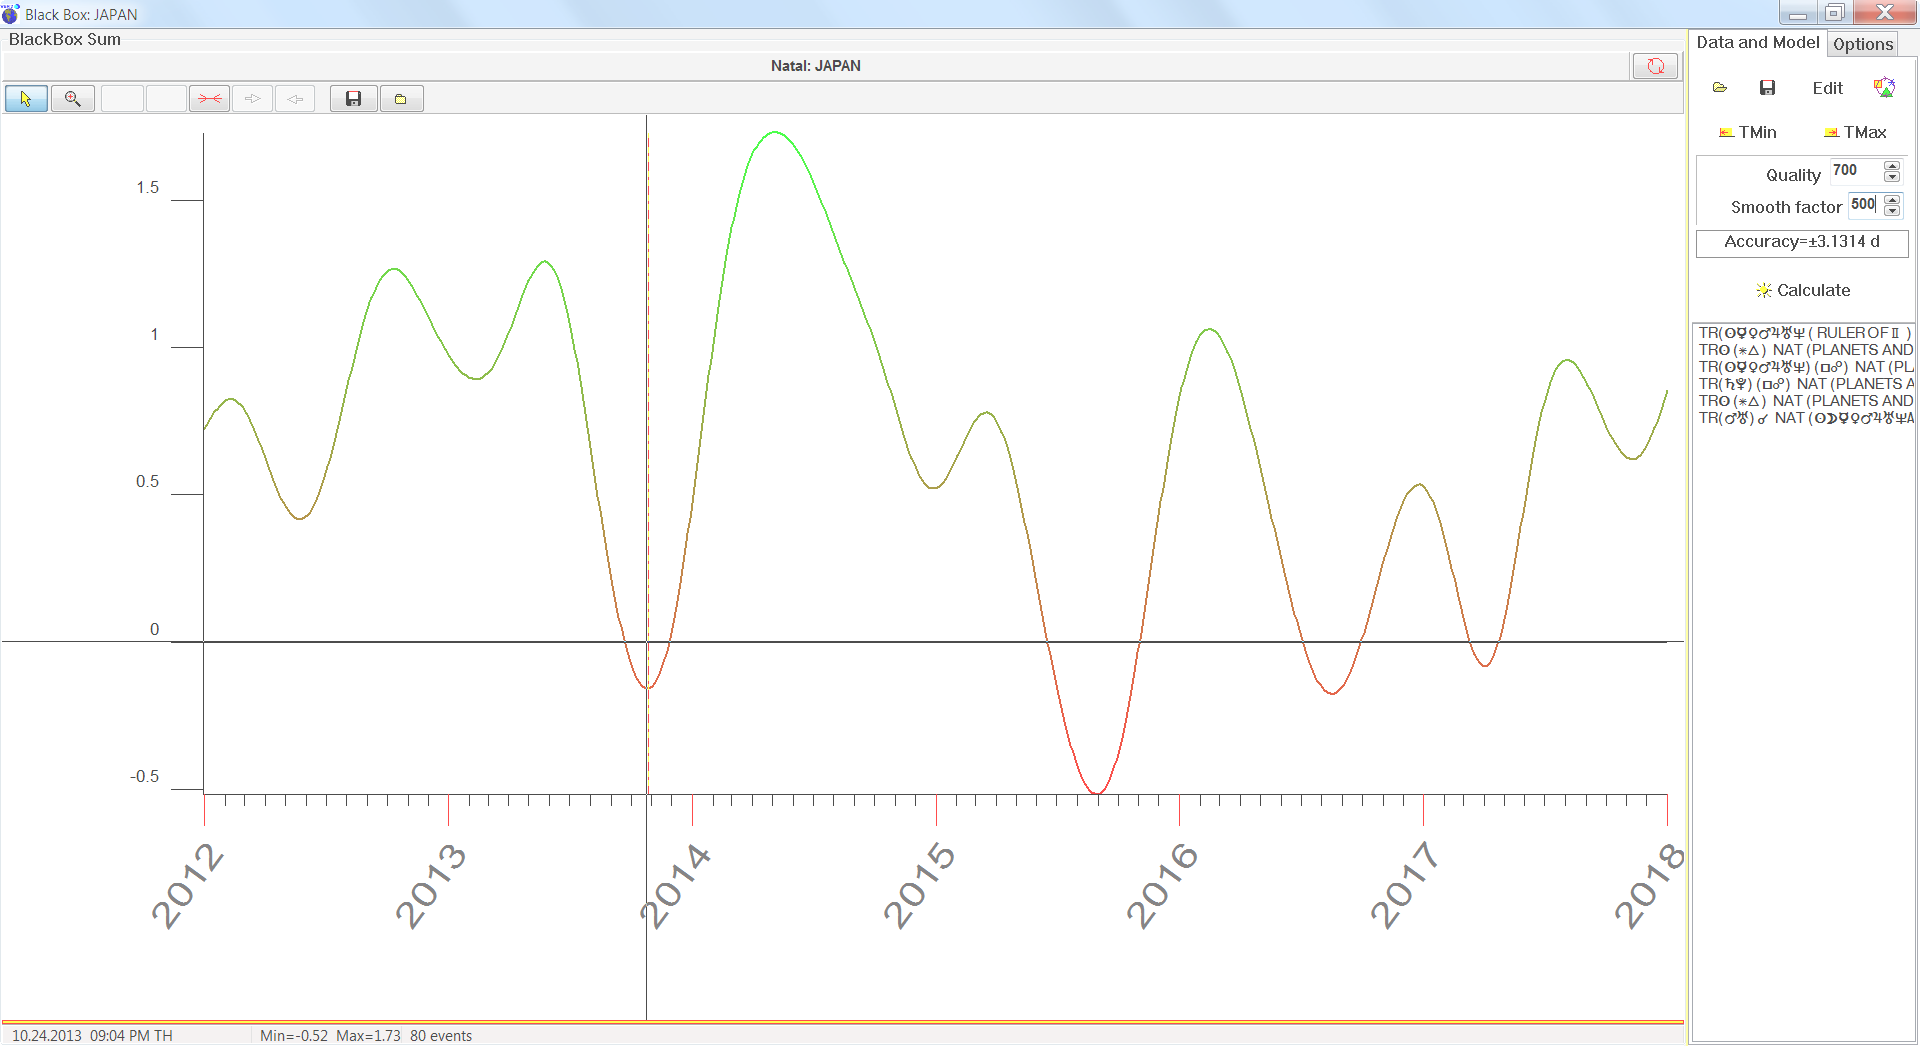Select the arrow pointer tool
The width and height of the screenshot is (1920, 1046).
tap(26, 99)
